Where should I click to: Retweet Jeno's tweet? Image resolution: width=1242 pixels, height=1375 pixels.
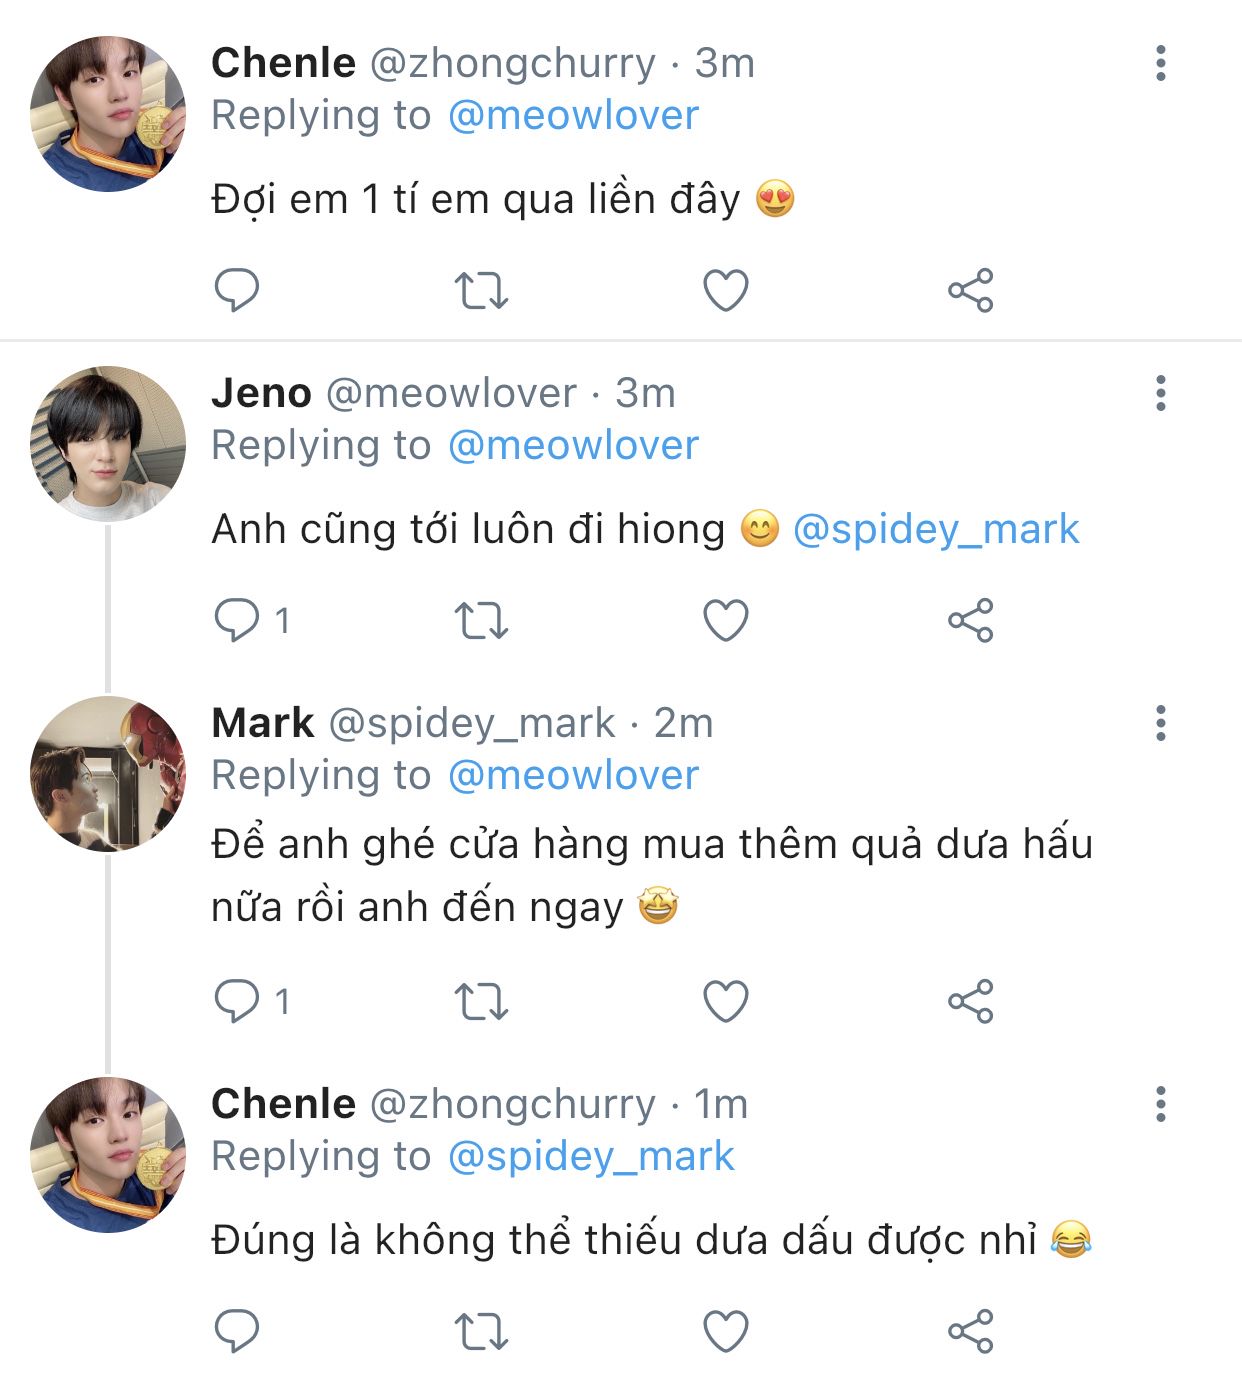coord(481,621)
